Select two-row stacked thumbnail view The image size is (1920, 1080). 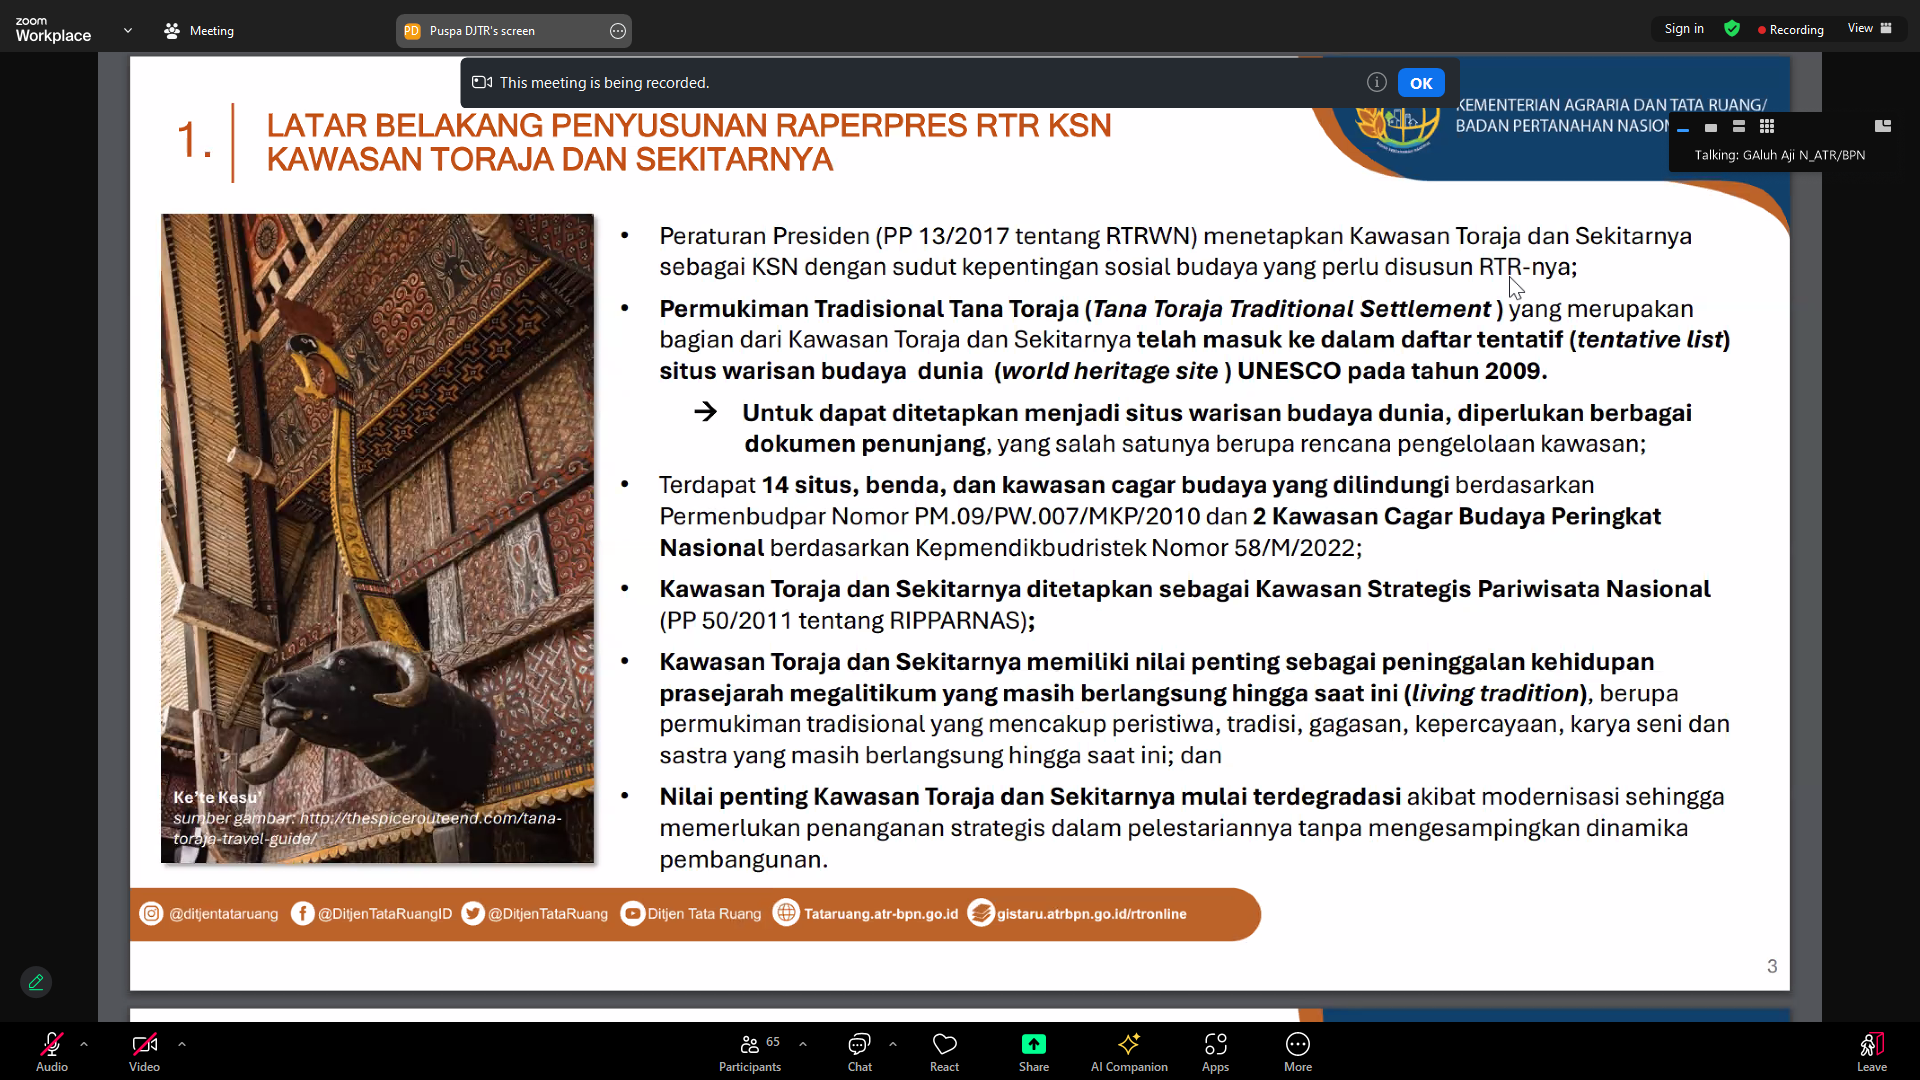tap(1739, 126)
